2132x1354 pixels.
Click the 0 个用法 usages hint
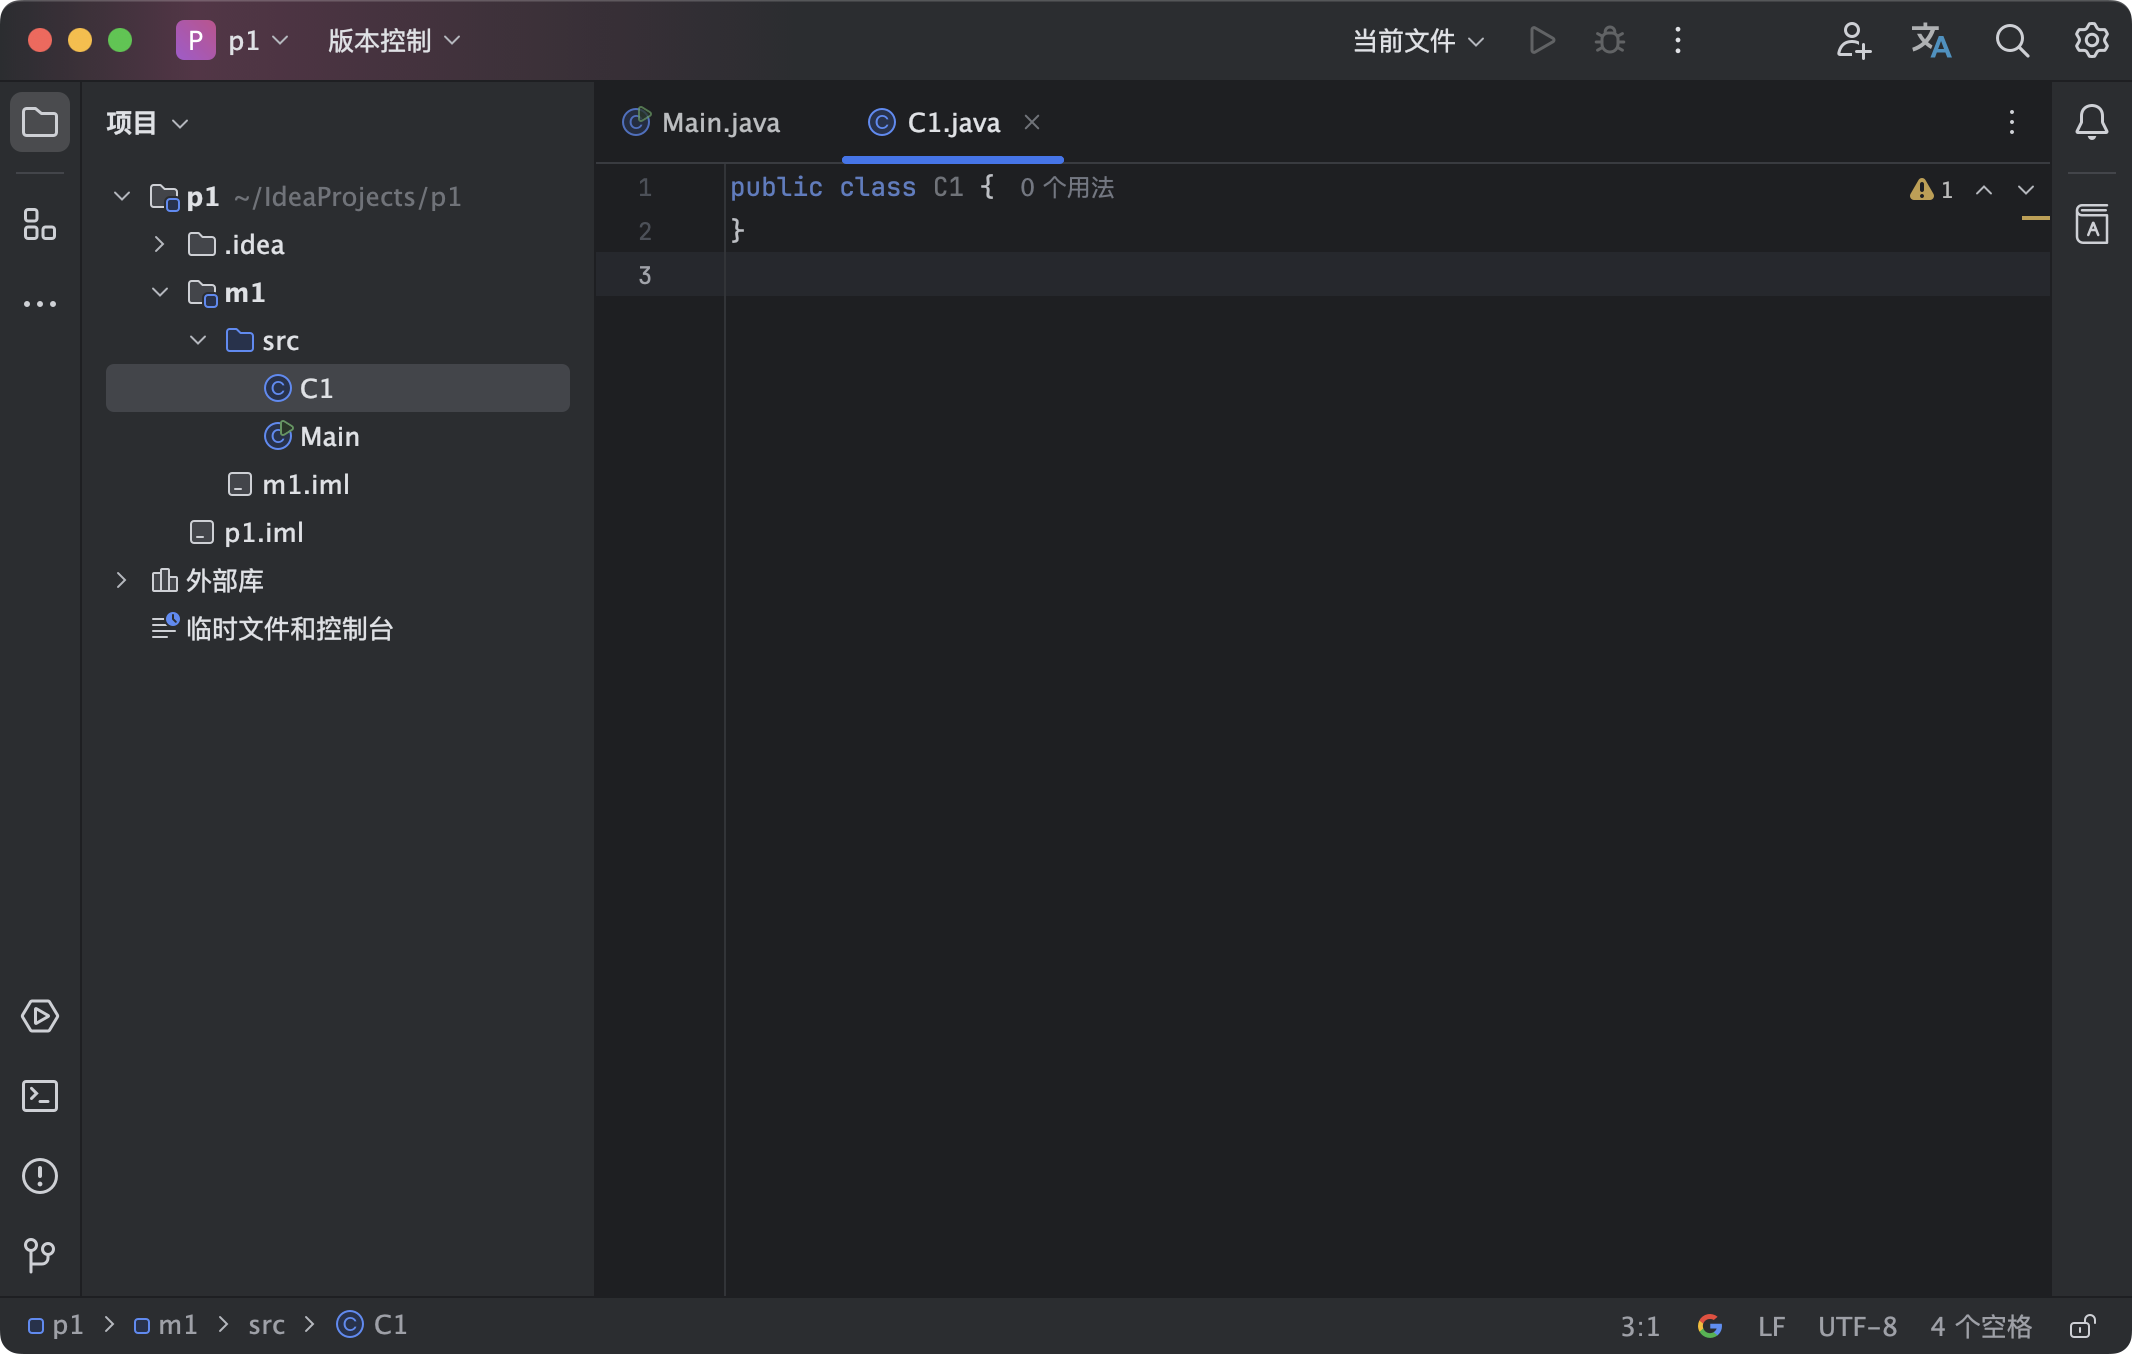coord(1066,188)
